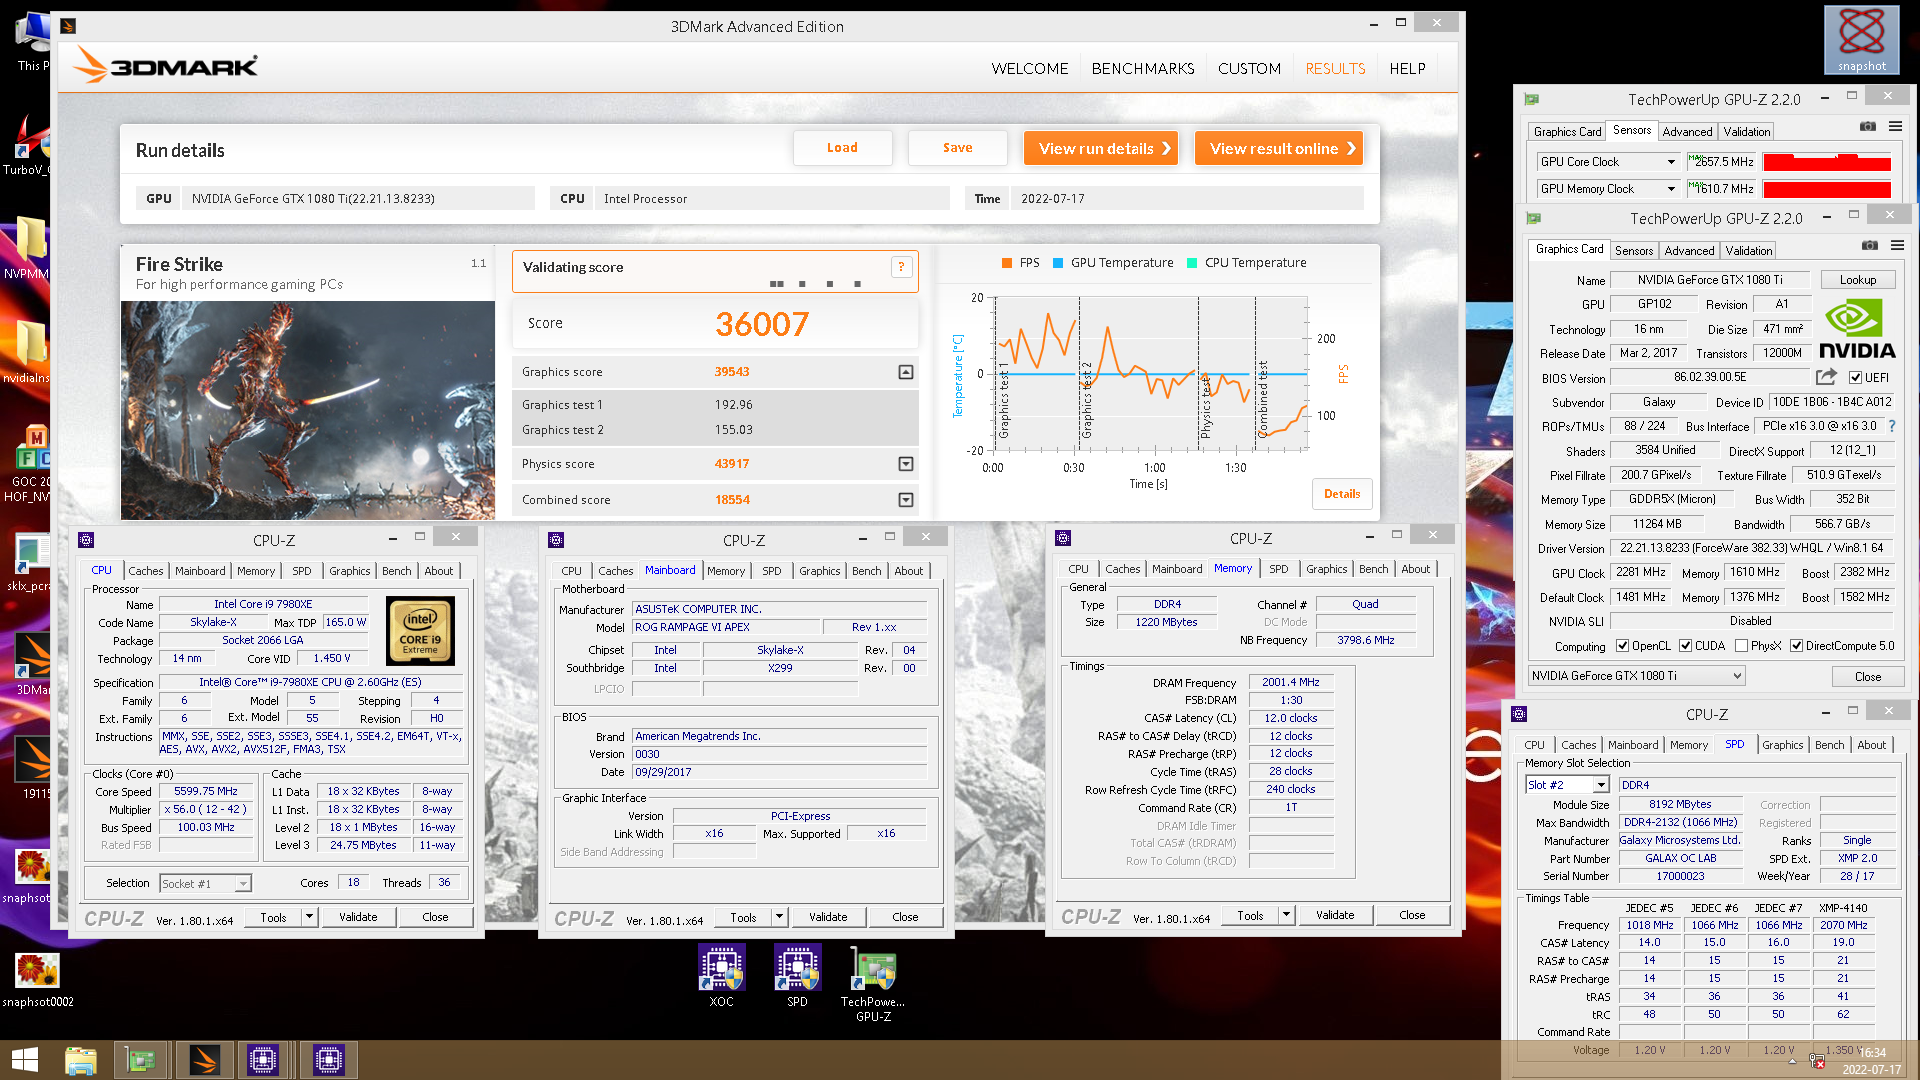Click View run details button

[x=1100, y=148]
